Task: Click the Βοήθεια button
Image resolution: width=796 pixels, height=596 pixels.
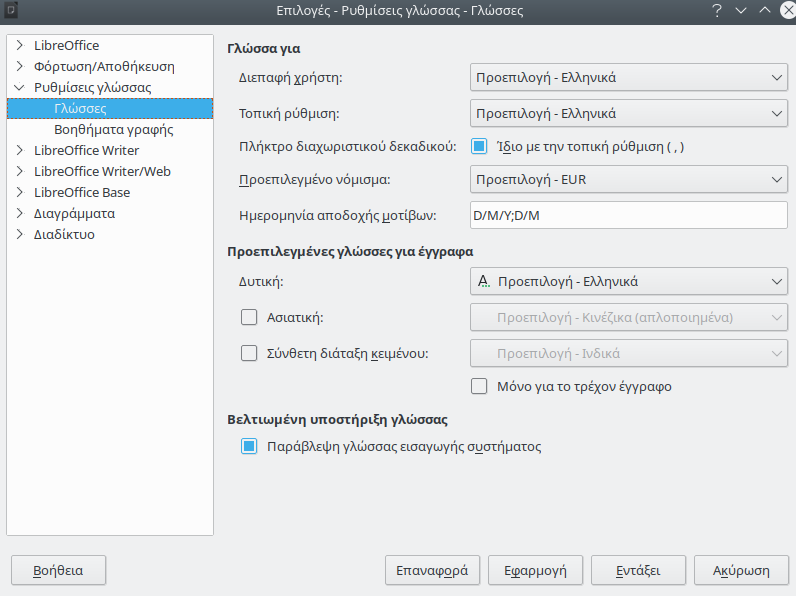Action: tap(58, 570)
